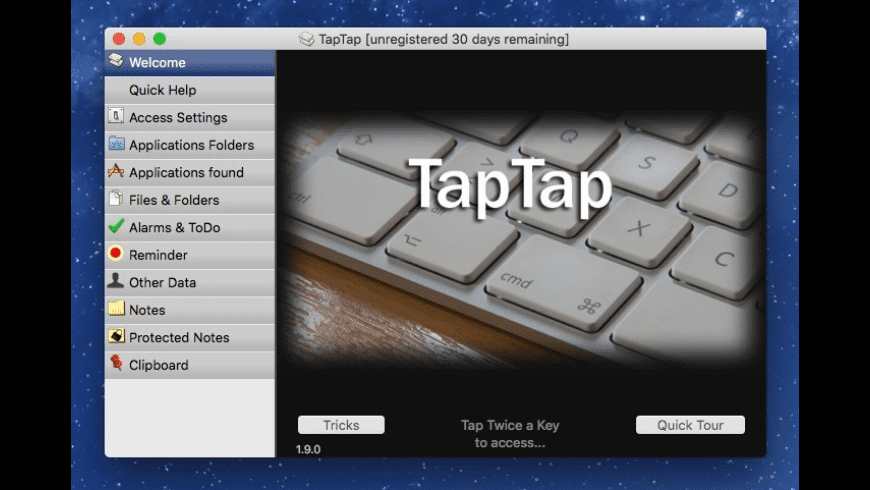Click the yellow Notes icon
The height and width of the screenshot is (490, 870).
coord(116,308)
